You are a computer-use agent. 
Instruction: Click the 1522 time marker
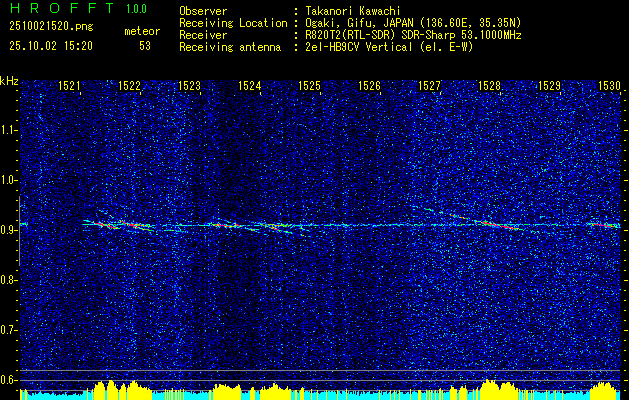click(130, 85)
